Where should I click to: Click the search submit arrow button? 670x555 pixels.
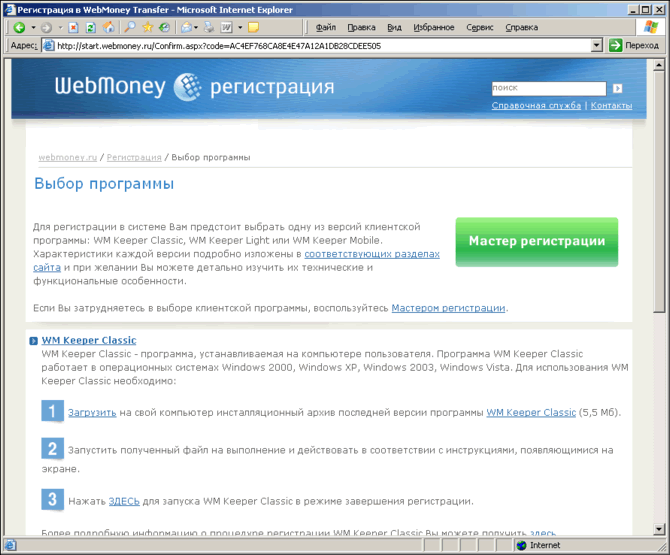[x=617, y=88]
